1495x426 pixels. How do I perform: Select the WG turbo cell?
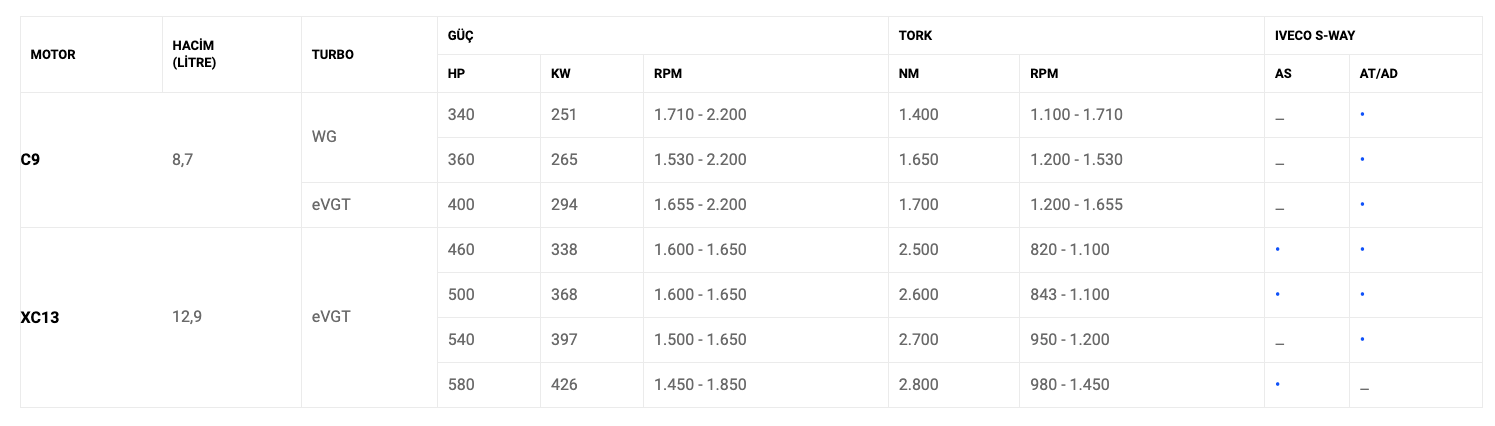tap(324, 137)
